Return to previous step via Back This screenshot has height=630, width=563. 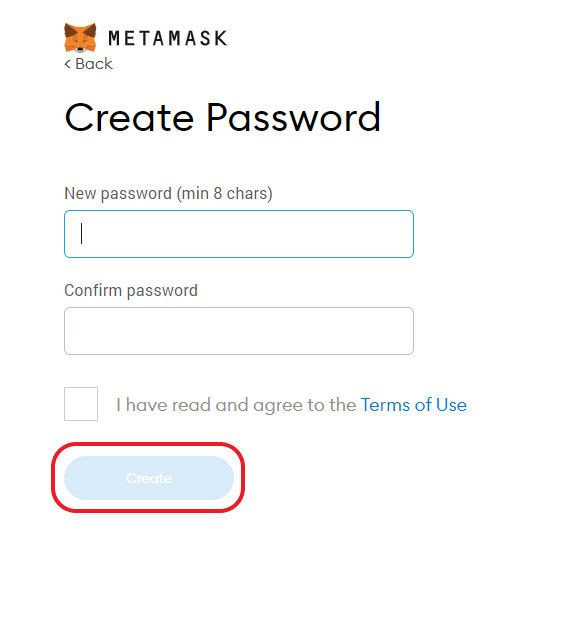(x=89, y=64)
